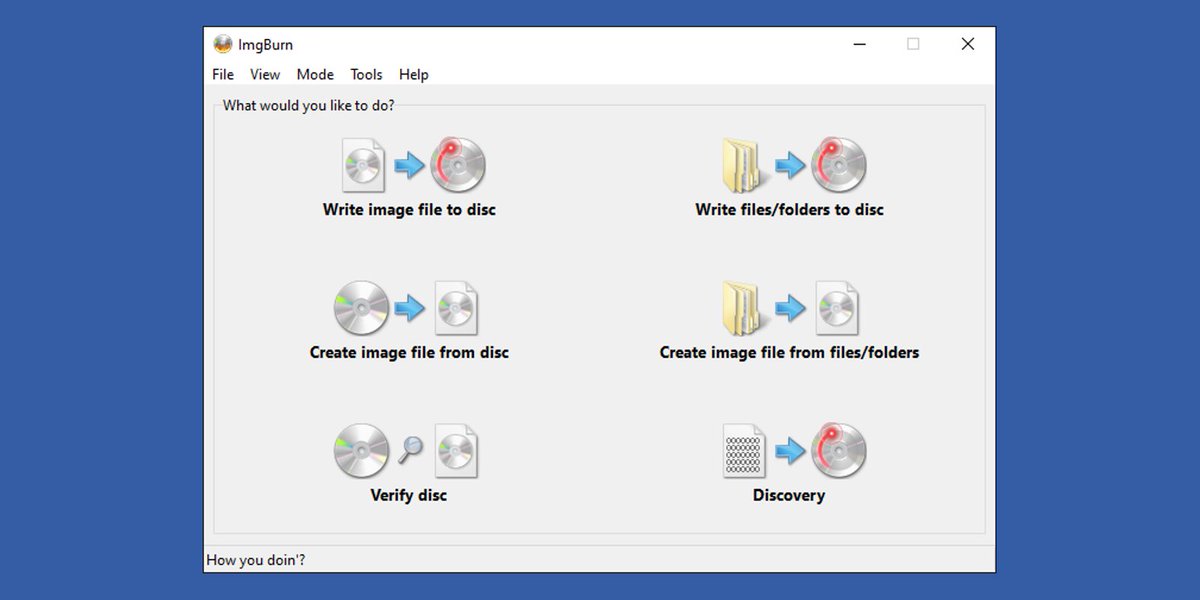
Task: Click the blue arrow above Discovery
Action: (x=790, y=450)
